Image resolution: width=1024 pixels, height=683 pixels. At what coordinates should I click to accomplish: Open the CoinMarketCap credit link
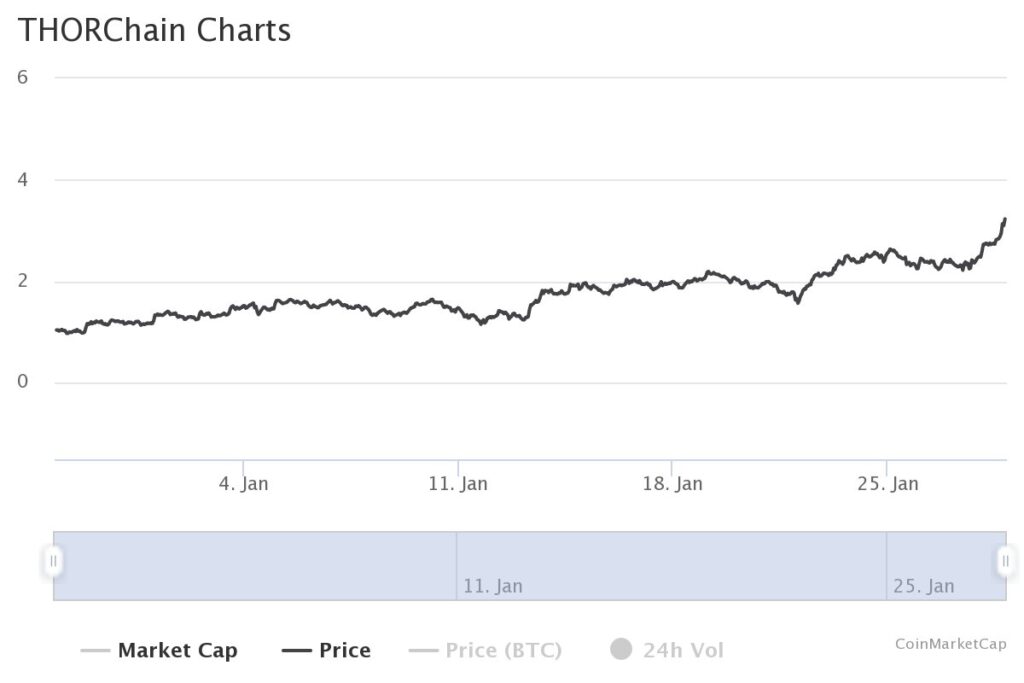tap(950, 644)
